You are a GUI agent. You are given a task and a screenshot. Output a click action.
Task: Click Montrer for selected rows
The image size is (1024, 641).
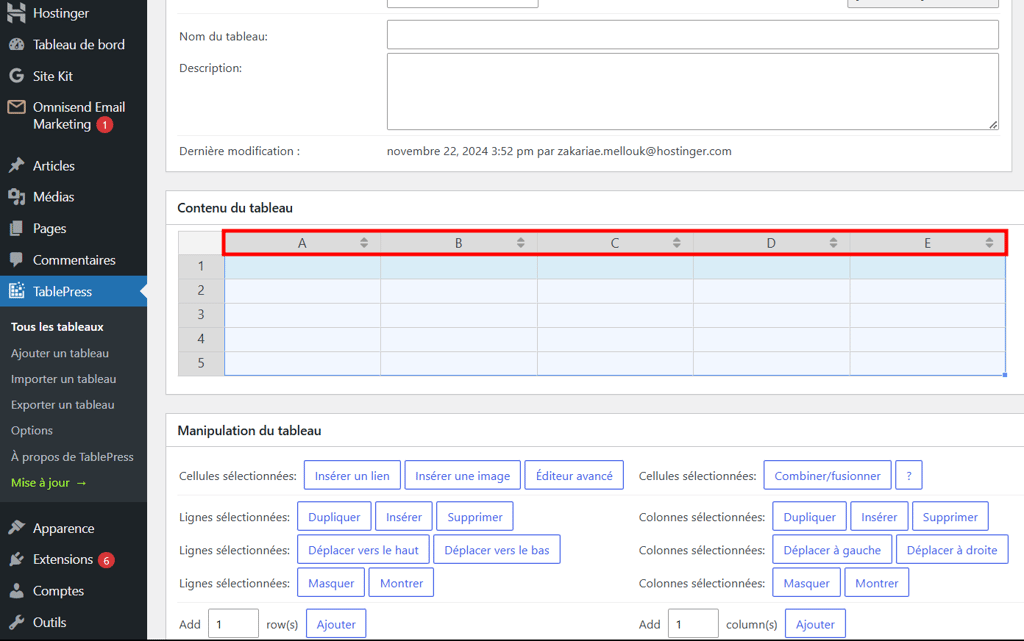(x=401, y=582)
